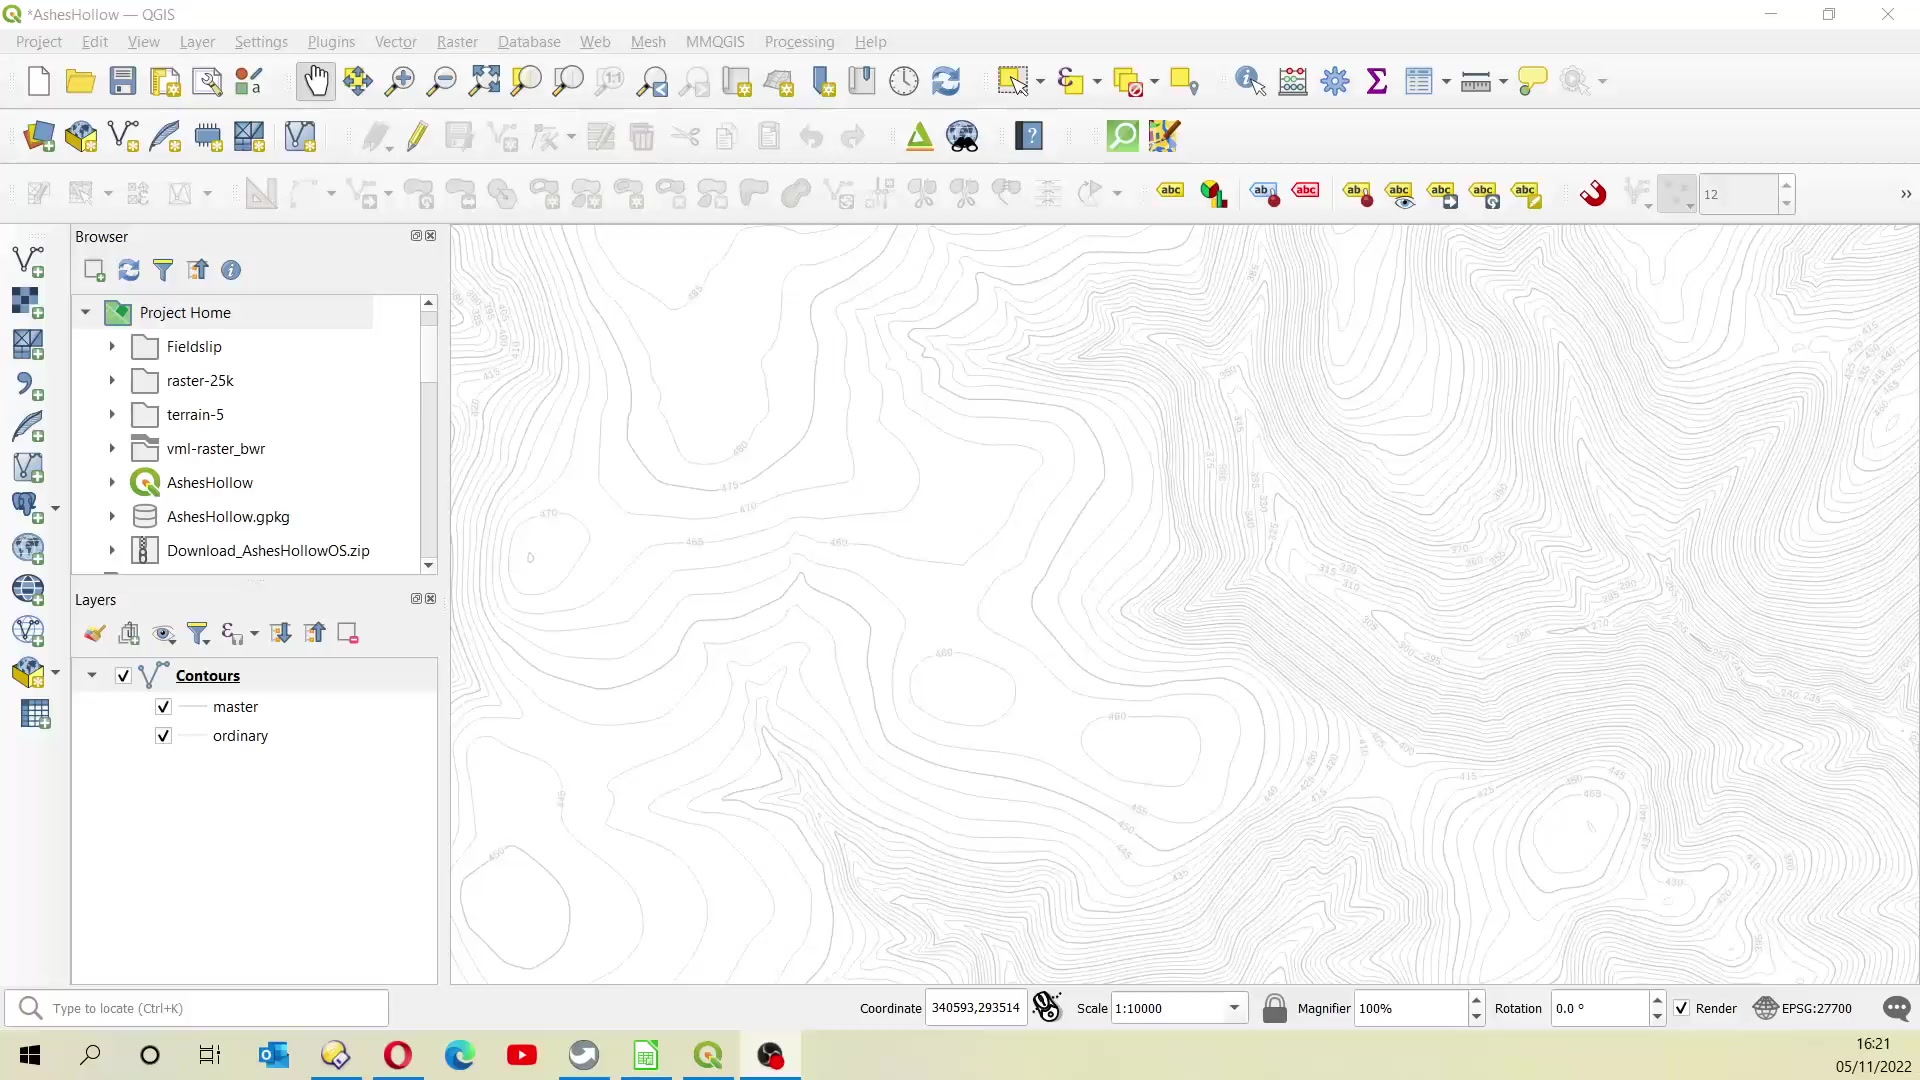
Task: Open the Scale dropdown in status bar
Action: click(x=1236, y=1008)
